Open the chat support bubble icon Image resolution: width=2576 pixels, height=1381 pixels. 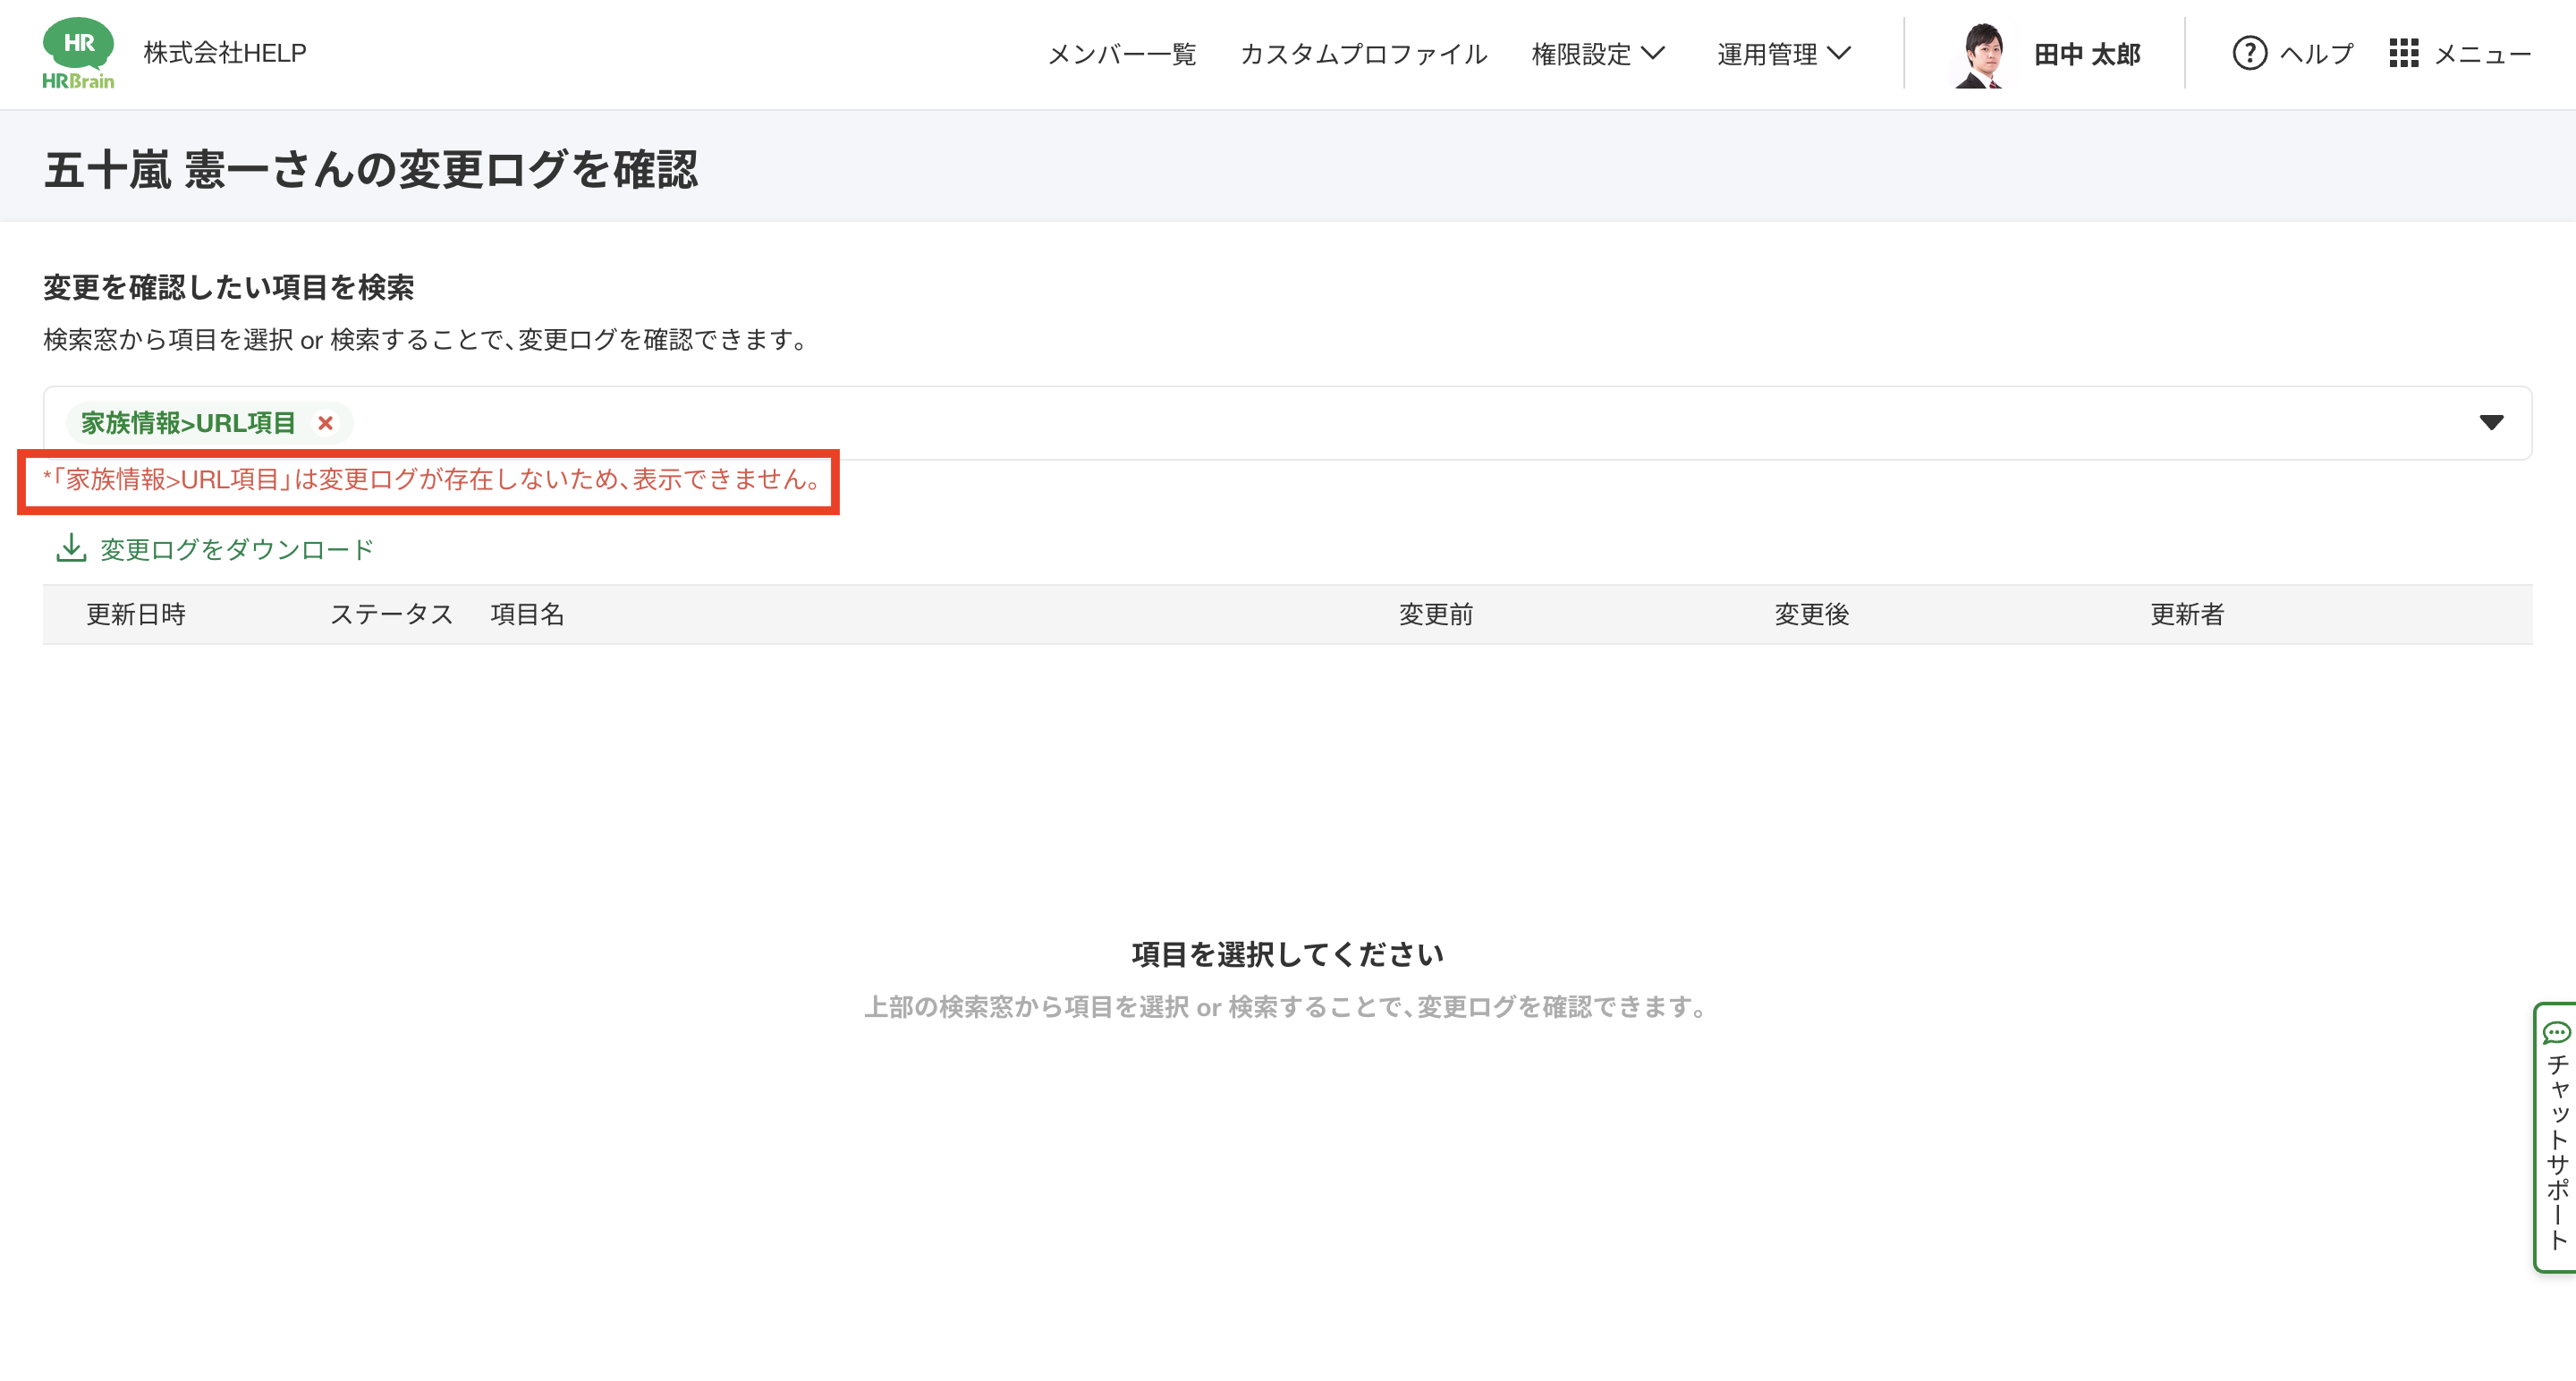point(2556,1032)
